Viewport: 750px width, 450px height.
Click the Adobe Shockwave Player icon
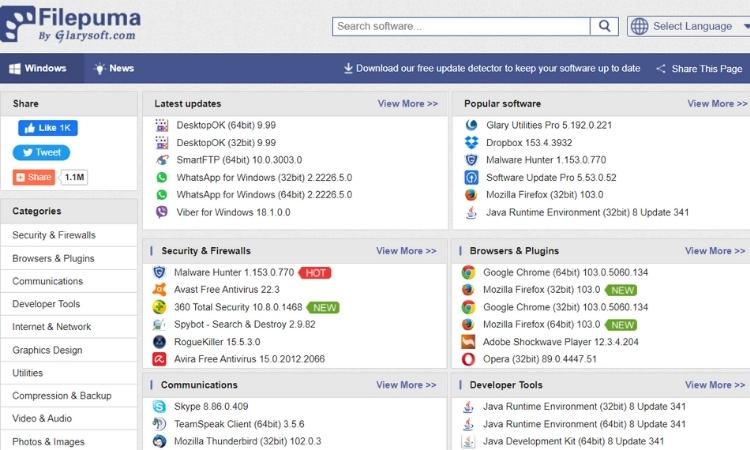point(468,341)
